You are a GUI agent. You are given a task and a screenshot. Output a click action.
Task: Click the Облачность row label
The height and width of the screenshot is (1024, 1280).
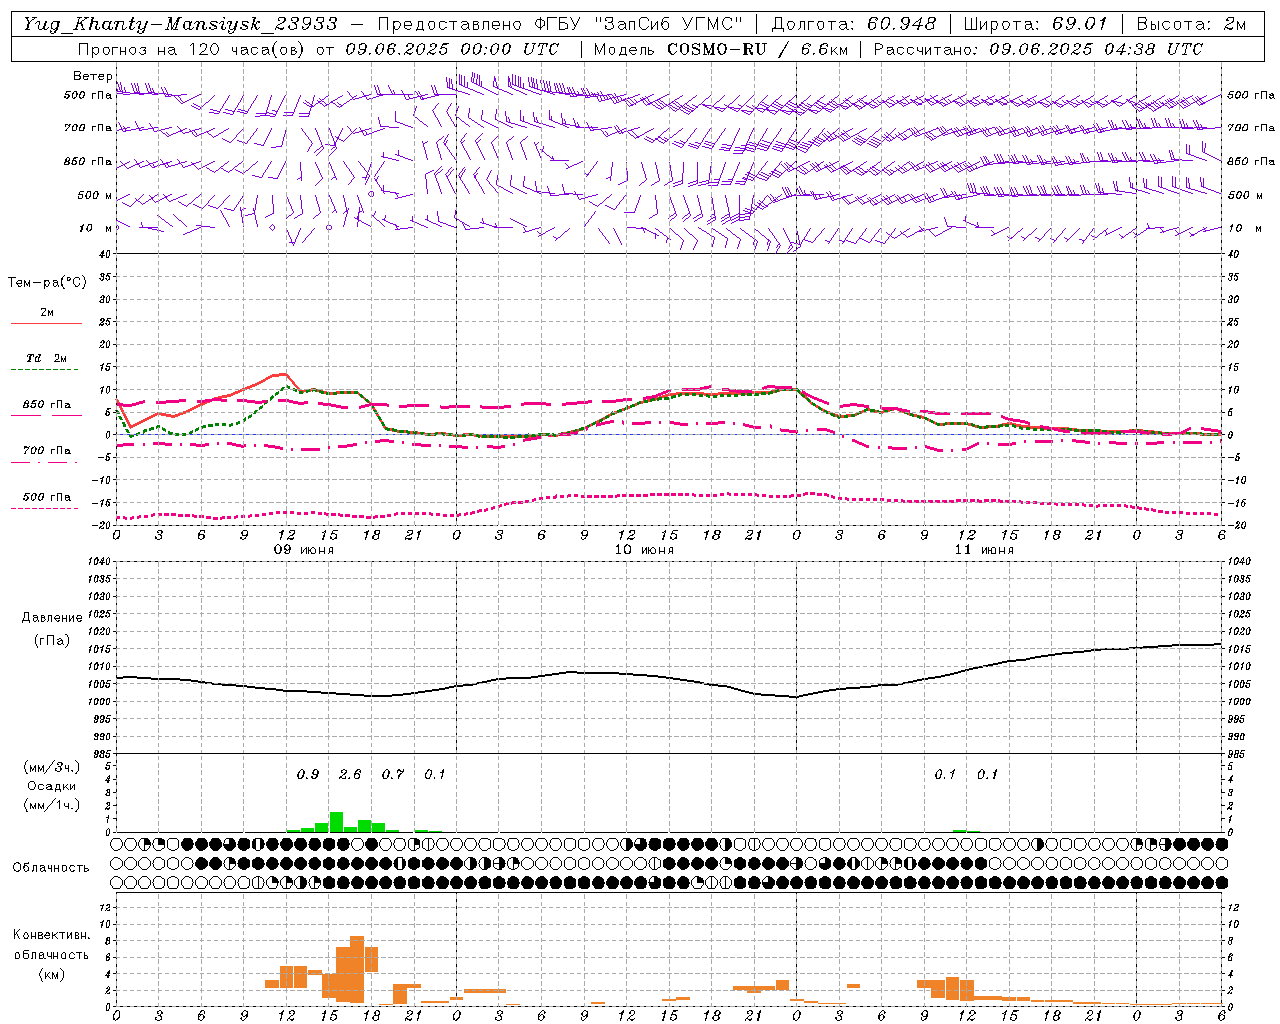(52, 868)
